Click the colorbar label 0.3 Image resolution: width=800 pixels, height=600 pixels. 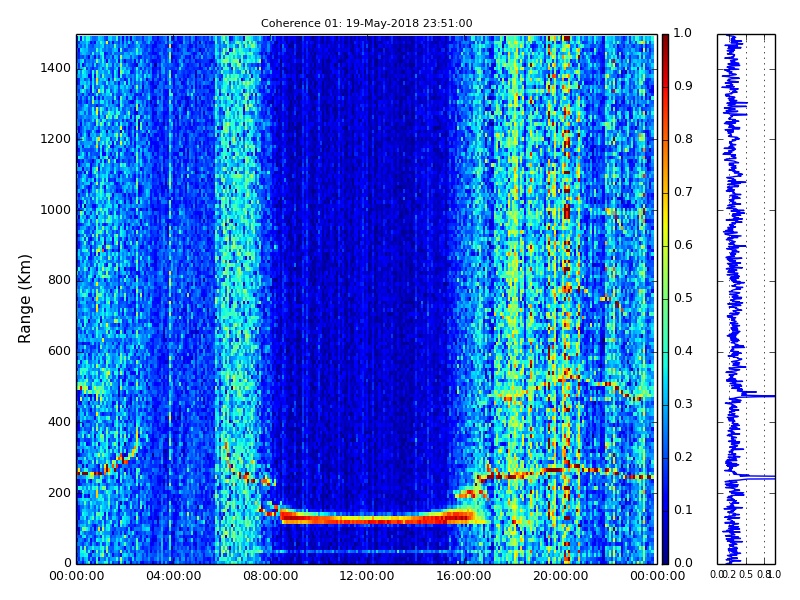coord(683,404)
